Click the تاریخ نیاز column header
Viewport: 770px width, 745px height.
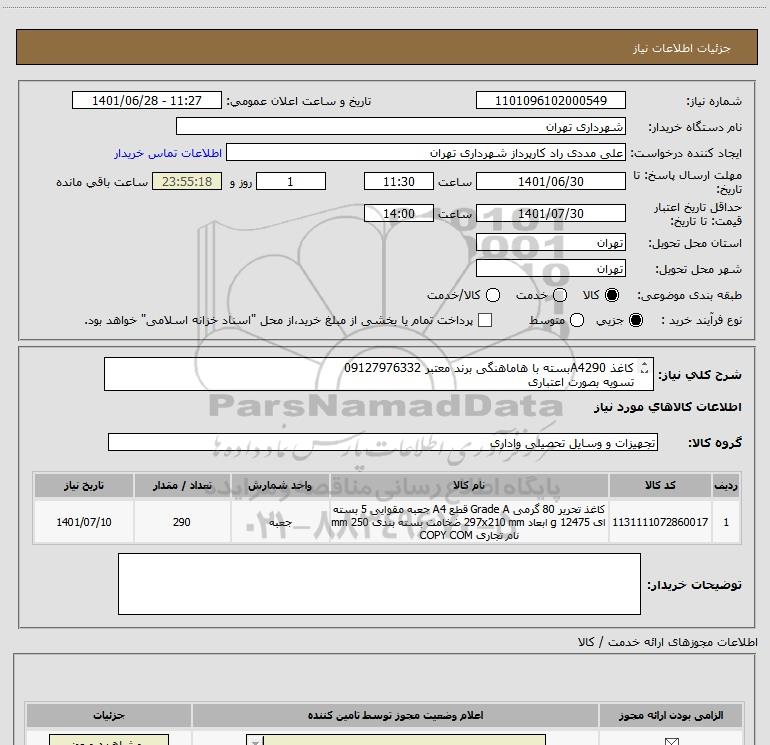pyautogui.click(x=84, y=485)
